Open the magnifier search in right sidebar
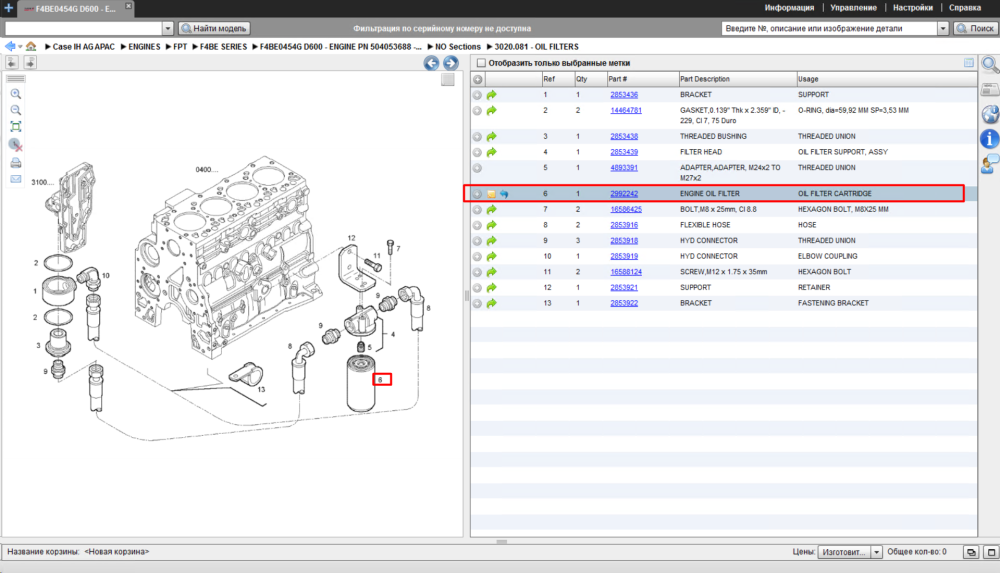The width and height of the screenshot is (1000, 573). (990, 64)
